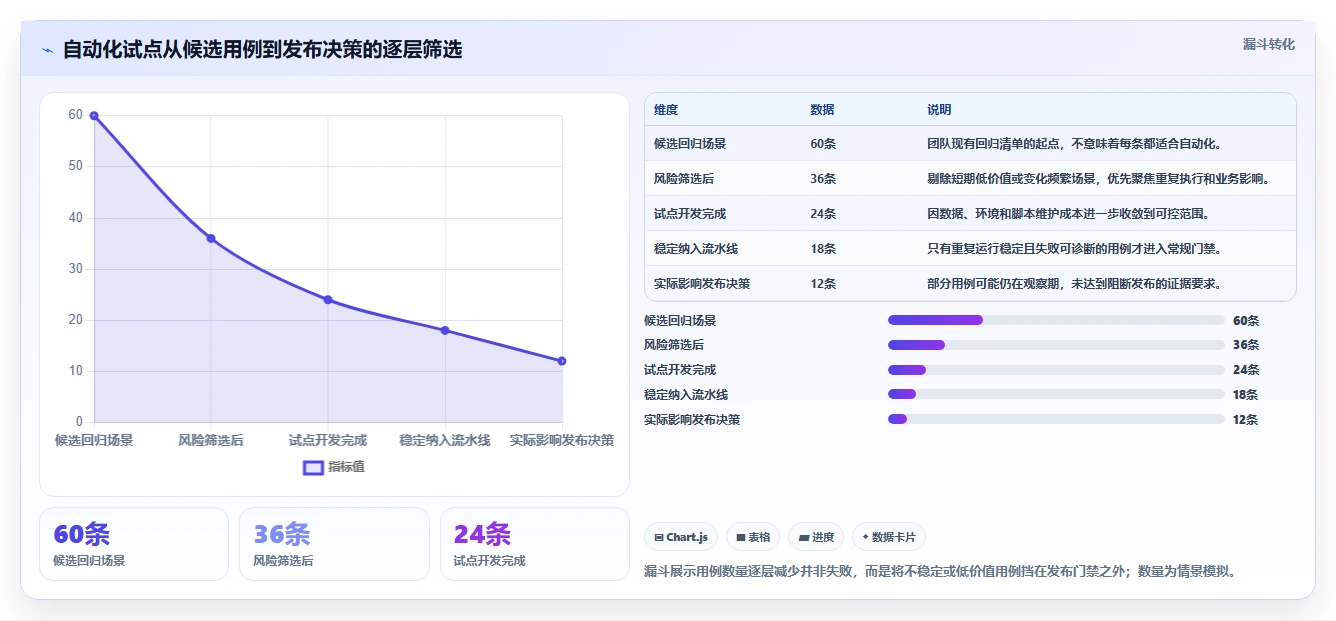Click the 12条 value in the table
Viewport: 1336px width, 621px height.
click(823, 284)
